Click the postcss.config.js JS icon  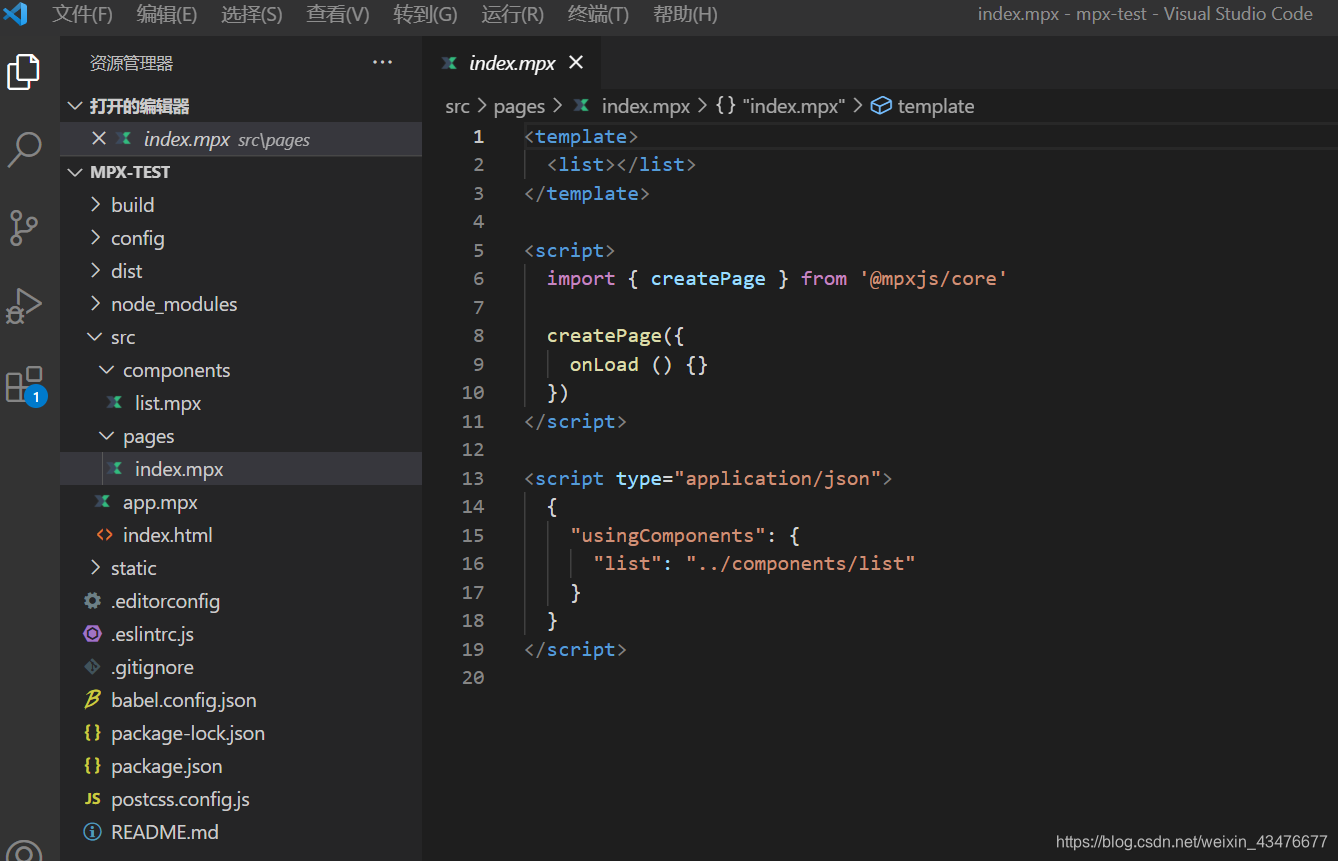click(x=92, y=799)
